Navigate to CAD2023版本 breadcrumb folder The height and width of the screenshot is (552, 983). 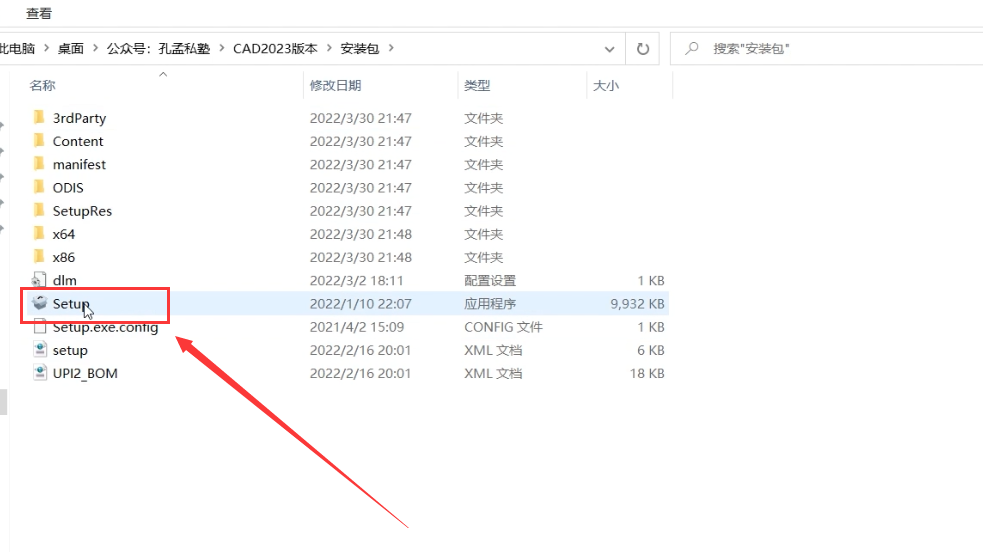pyautogui.click(x=275, y=48)
